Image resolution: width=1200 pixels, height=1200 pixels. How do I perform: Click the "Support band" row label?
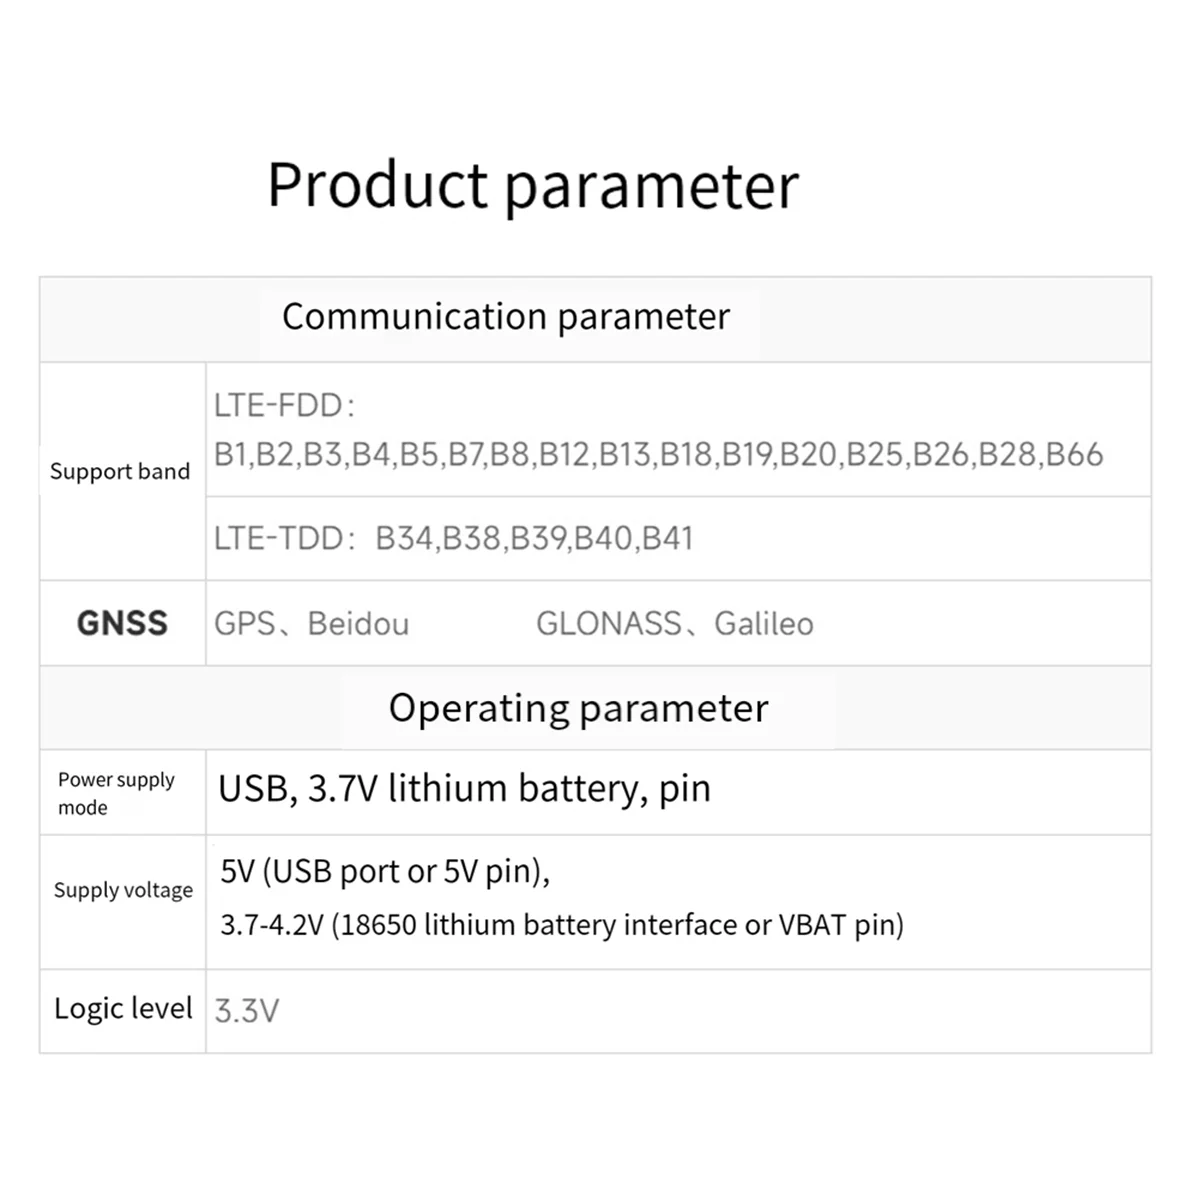[x=120, y=471]
